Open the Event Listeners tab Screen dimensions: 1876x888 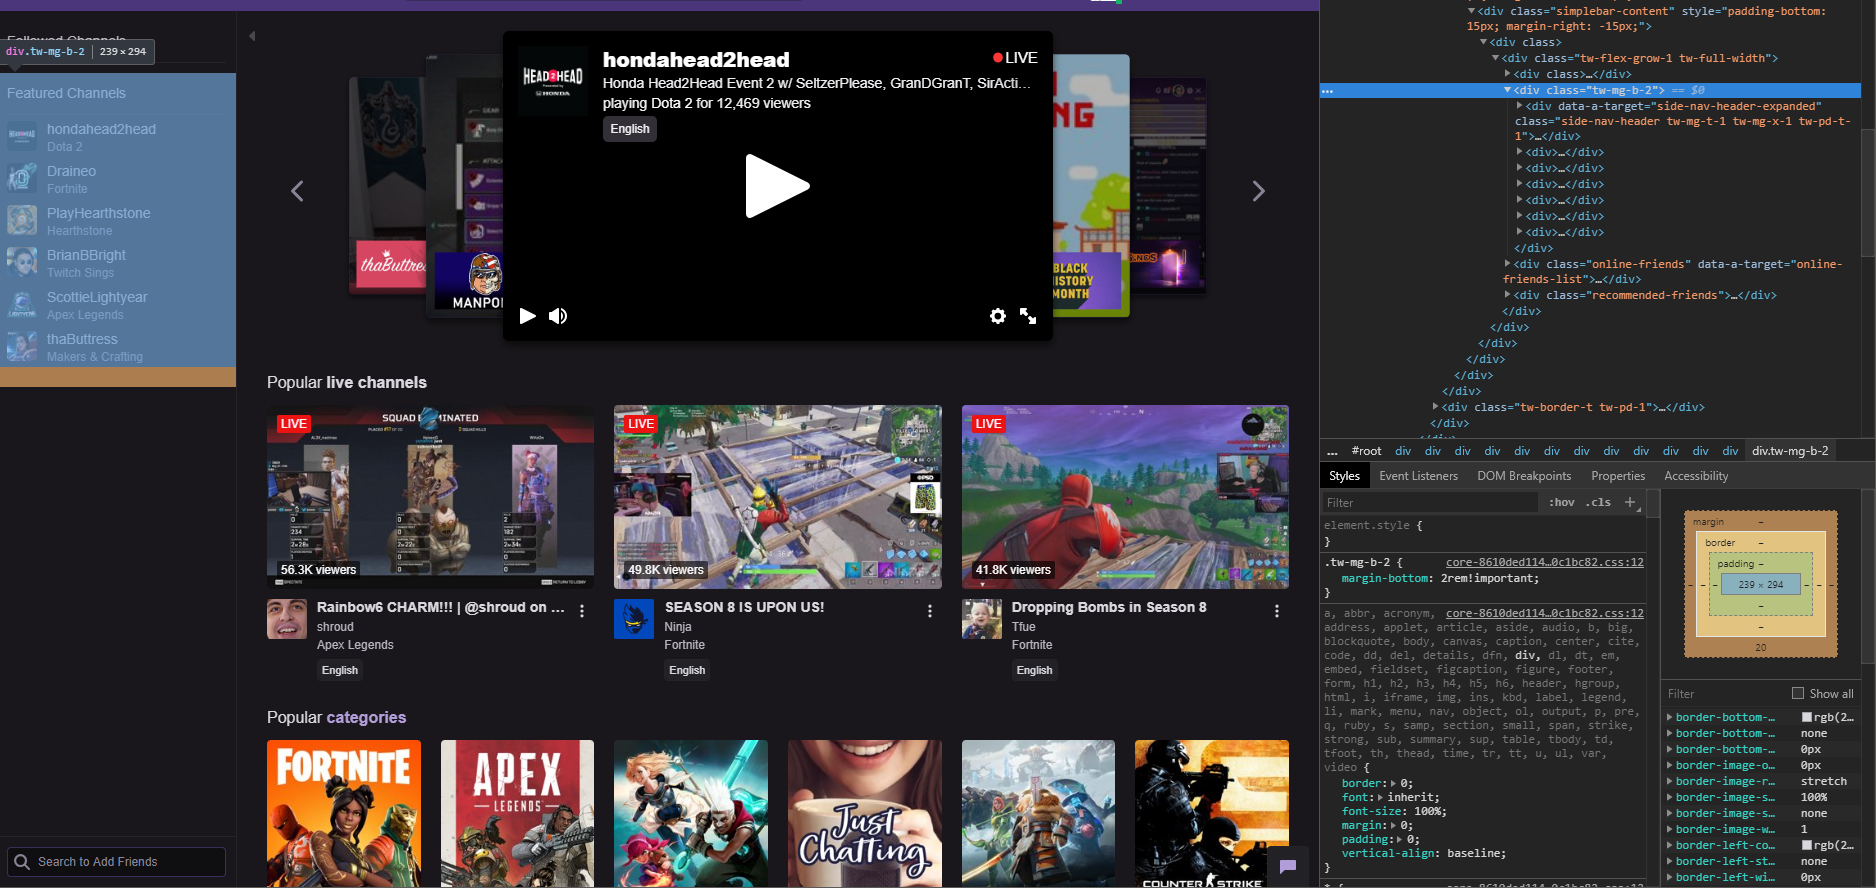pyautogui.click(x=1418, y=476)
